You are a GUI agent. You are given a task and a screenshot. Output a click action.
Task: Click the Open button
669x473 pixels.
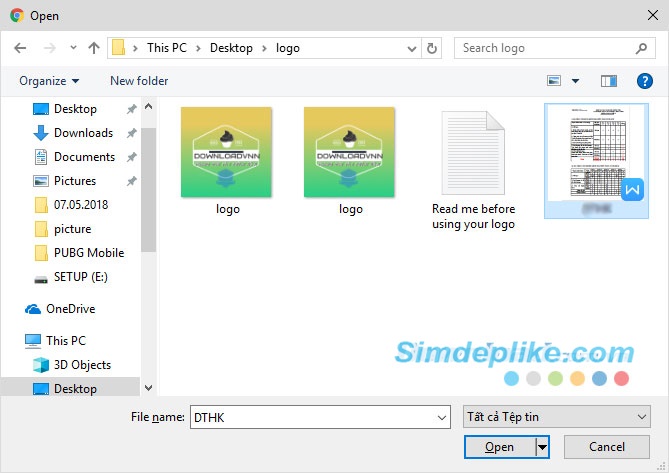click(499, 447)
